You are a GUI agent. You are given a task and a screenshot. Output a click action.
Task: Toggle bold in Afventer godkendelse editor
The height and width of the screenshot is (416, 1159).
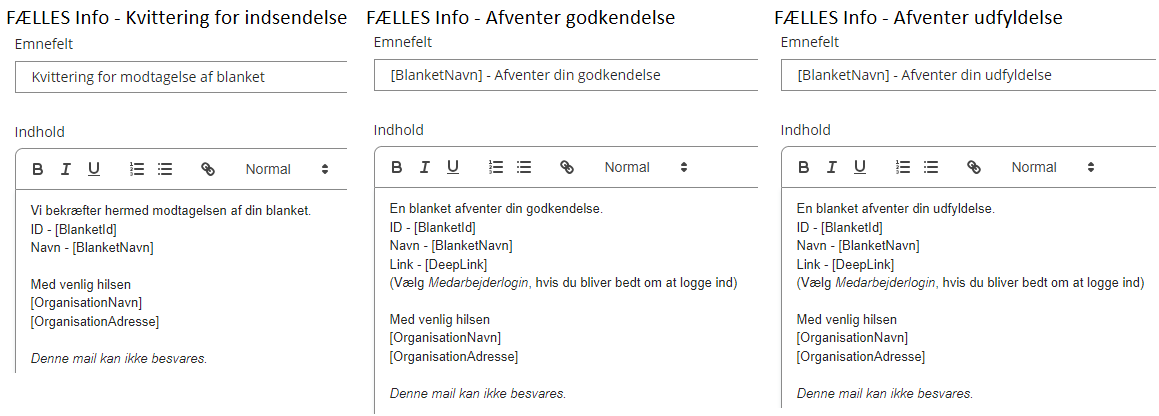click(396, 167)
